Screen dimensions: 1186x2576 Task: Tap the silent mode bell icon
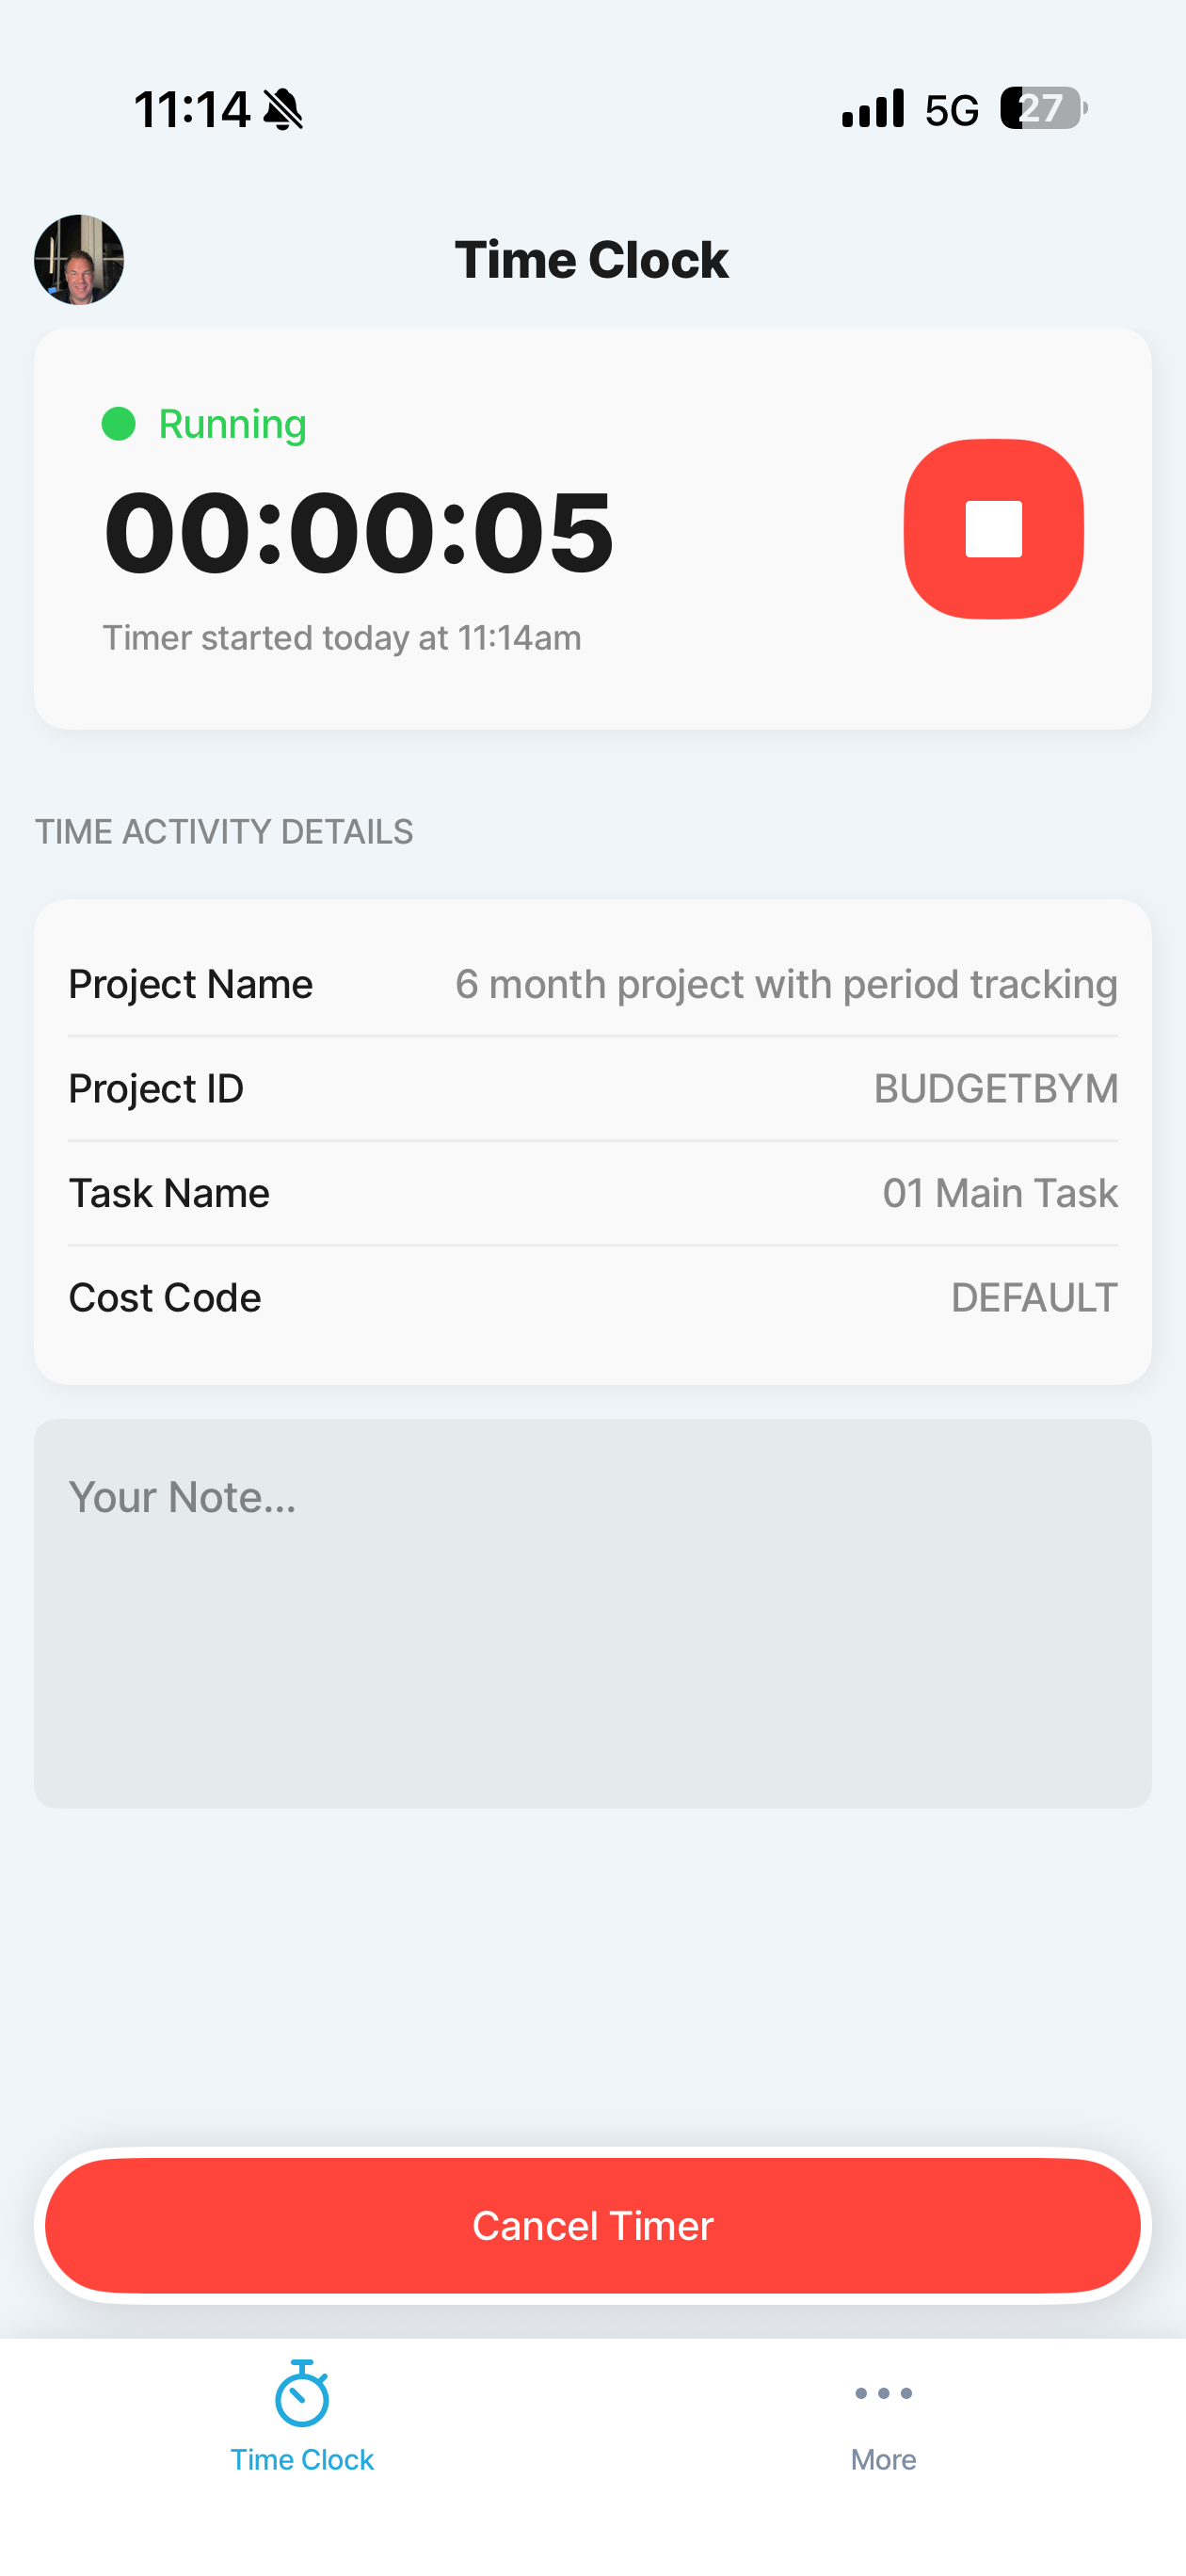(x=283, y=109)
